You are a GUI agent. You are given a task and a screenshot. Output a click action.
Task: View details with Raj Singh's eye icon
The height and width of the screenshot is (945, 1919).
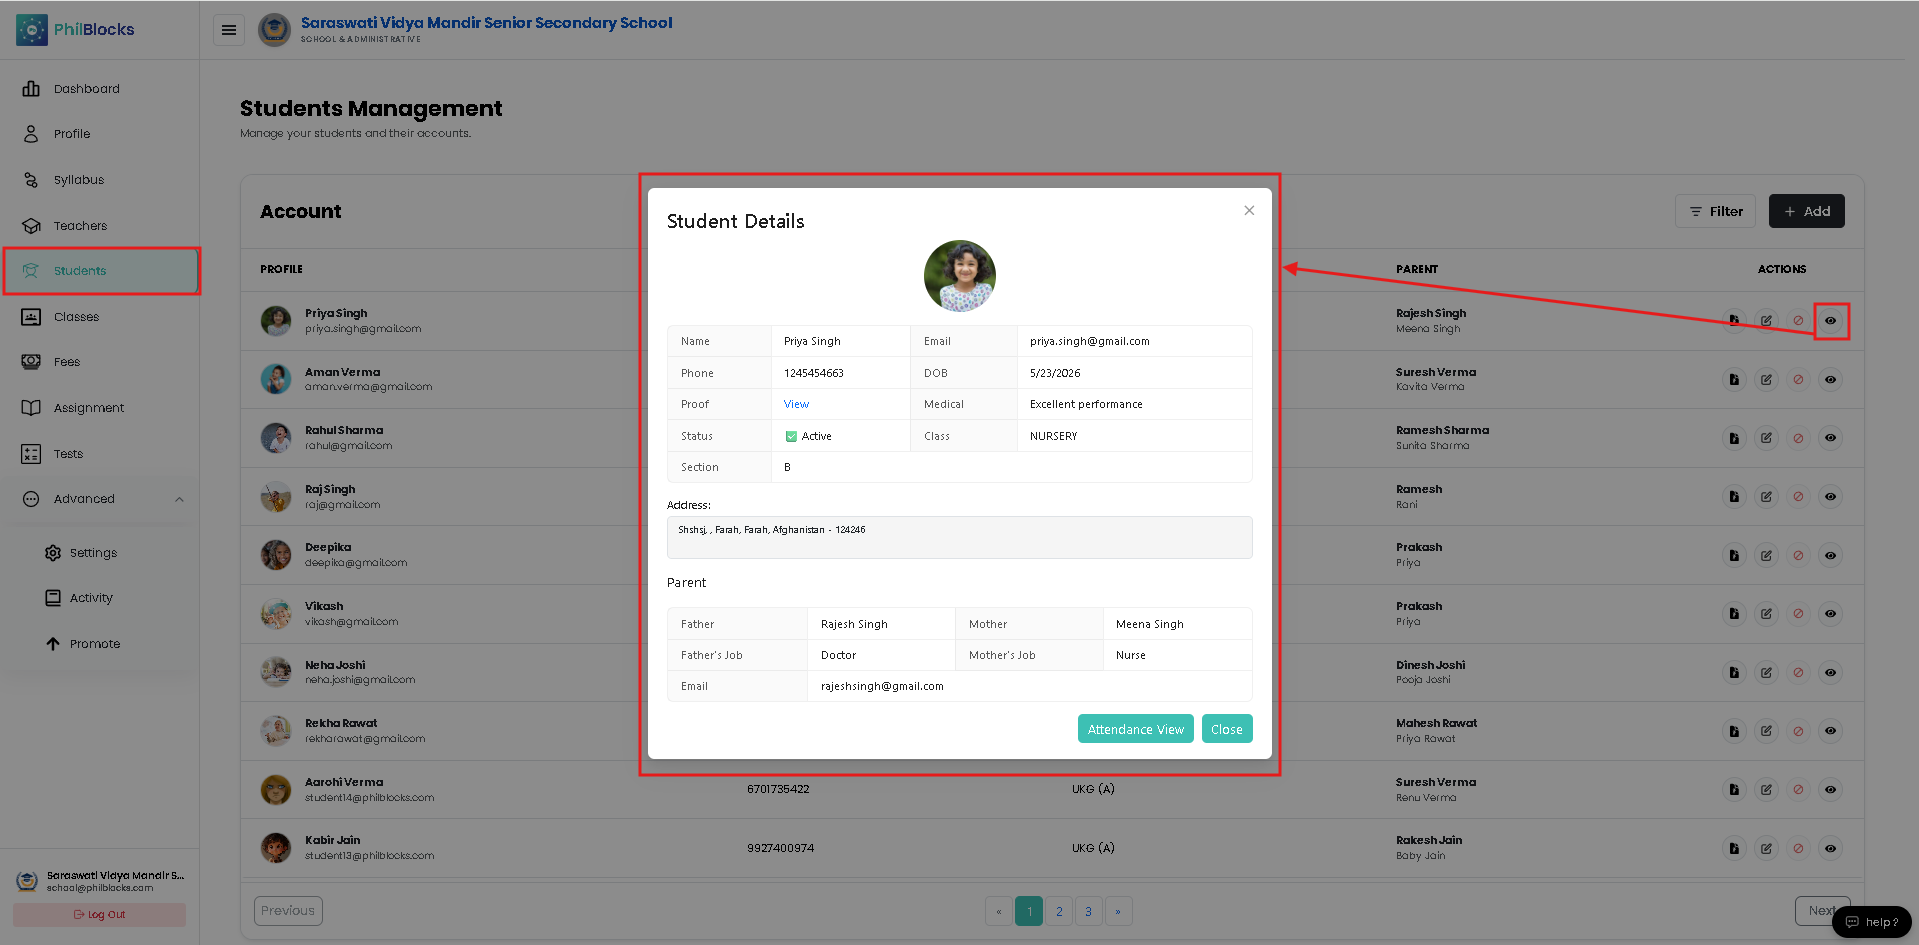click(1830, 497)
